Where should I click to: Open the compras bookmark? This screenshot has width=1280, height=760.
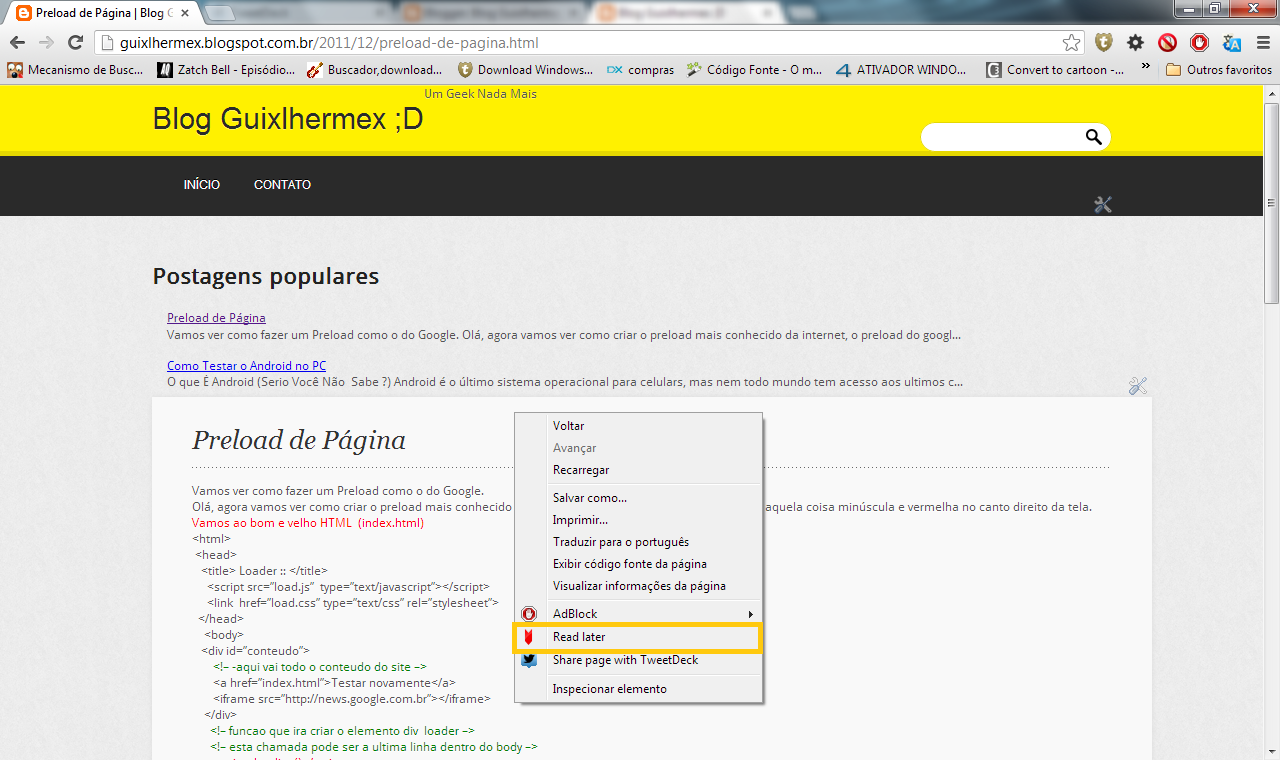coord(640,70)
